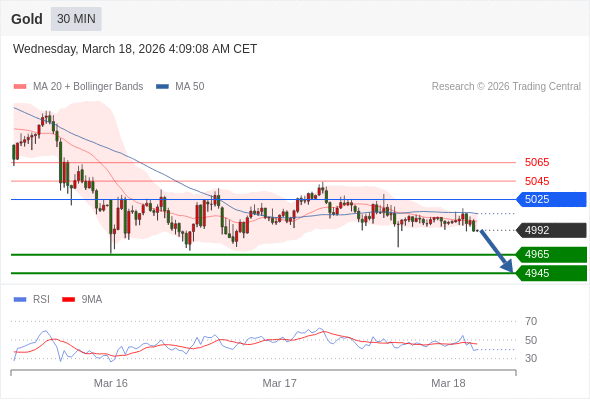The image size is (590, 400).
Task: Click the 9MA red legend swatch
Action: pyautogui.click(x=68, y=300)
